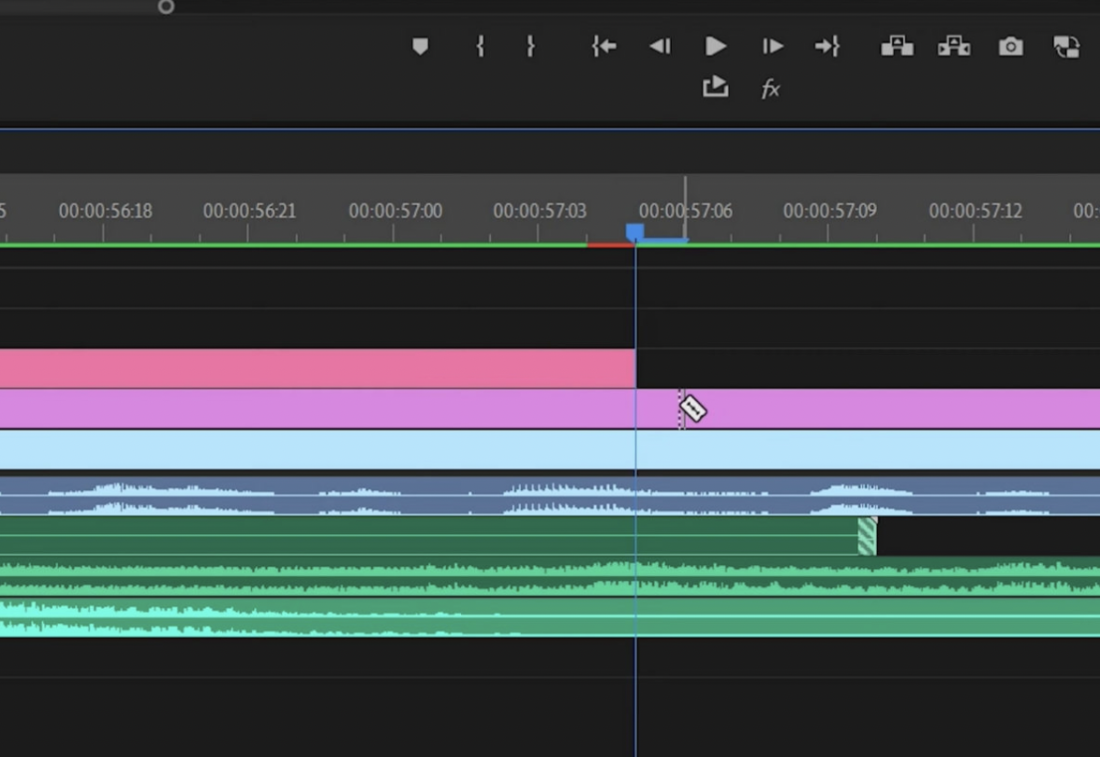Click the timeline ruler at 00:00:57:09
Screen dimensions: 1100x757
click(828, 211)
